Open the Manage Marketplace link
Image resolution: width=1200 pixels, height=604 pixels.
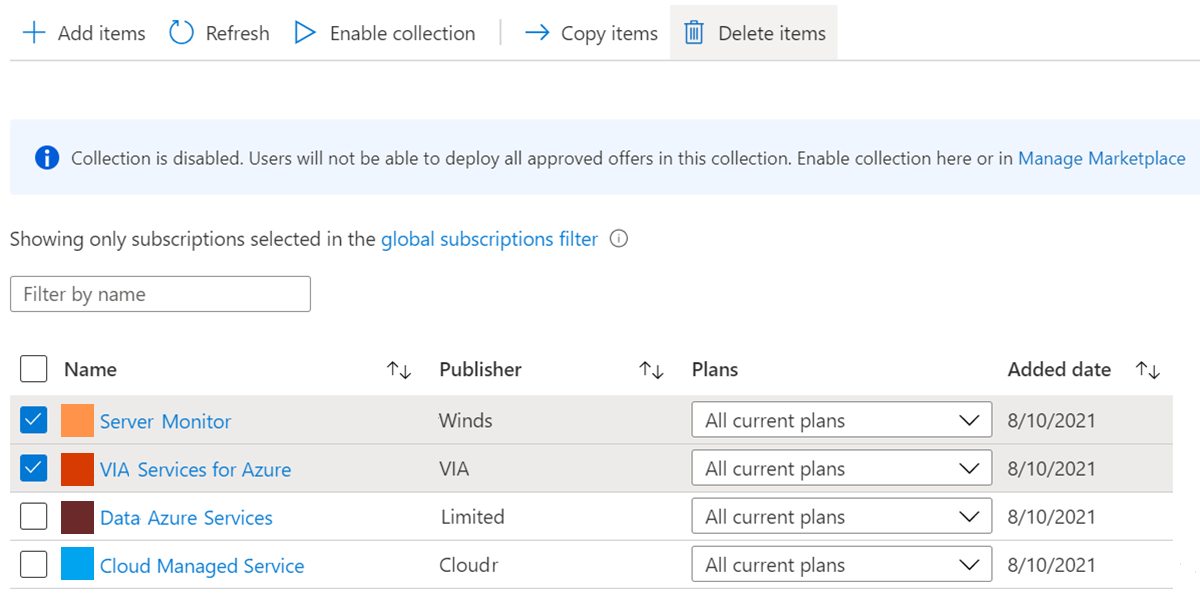click(x=1101, y=158)
